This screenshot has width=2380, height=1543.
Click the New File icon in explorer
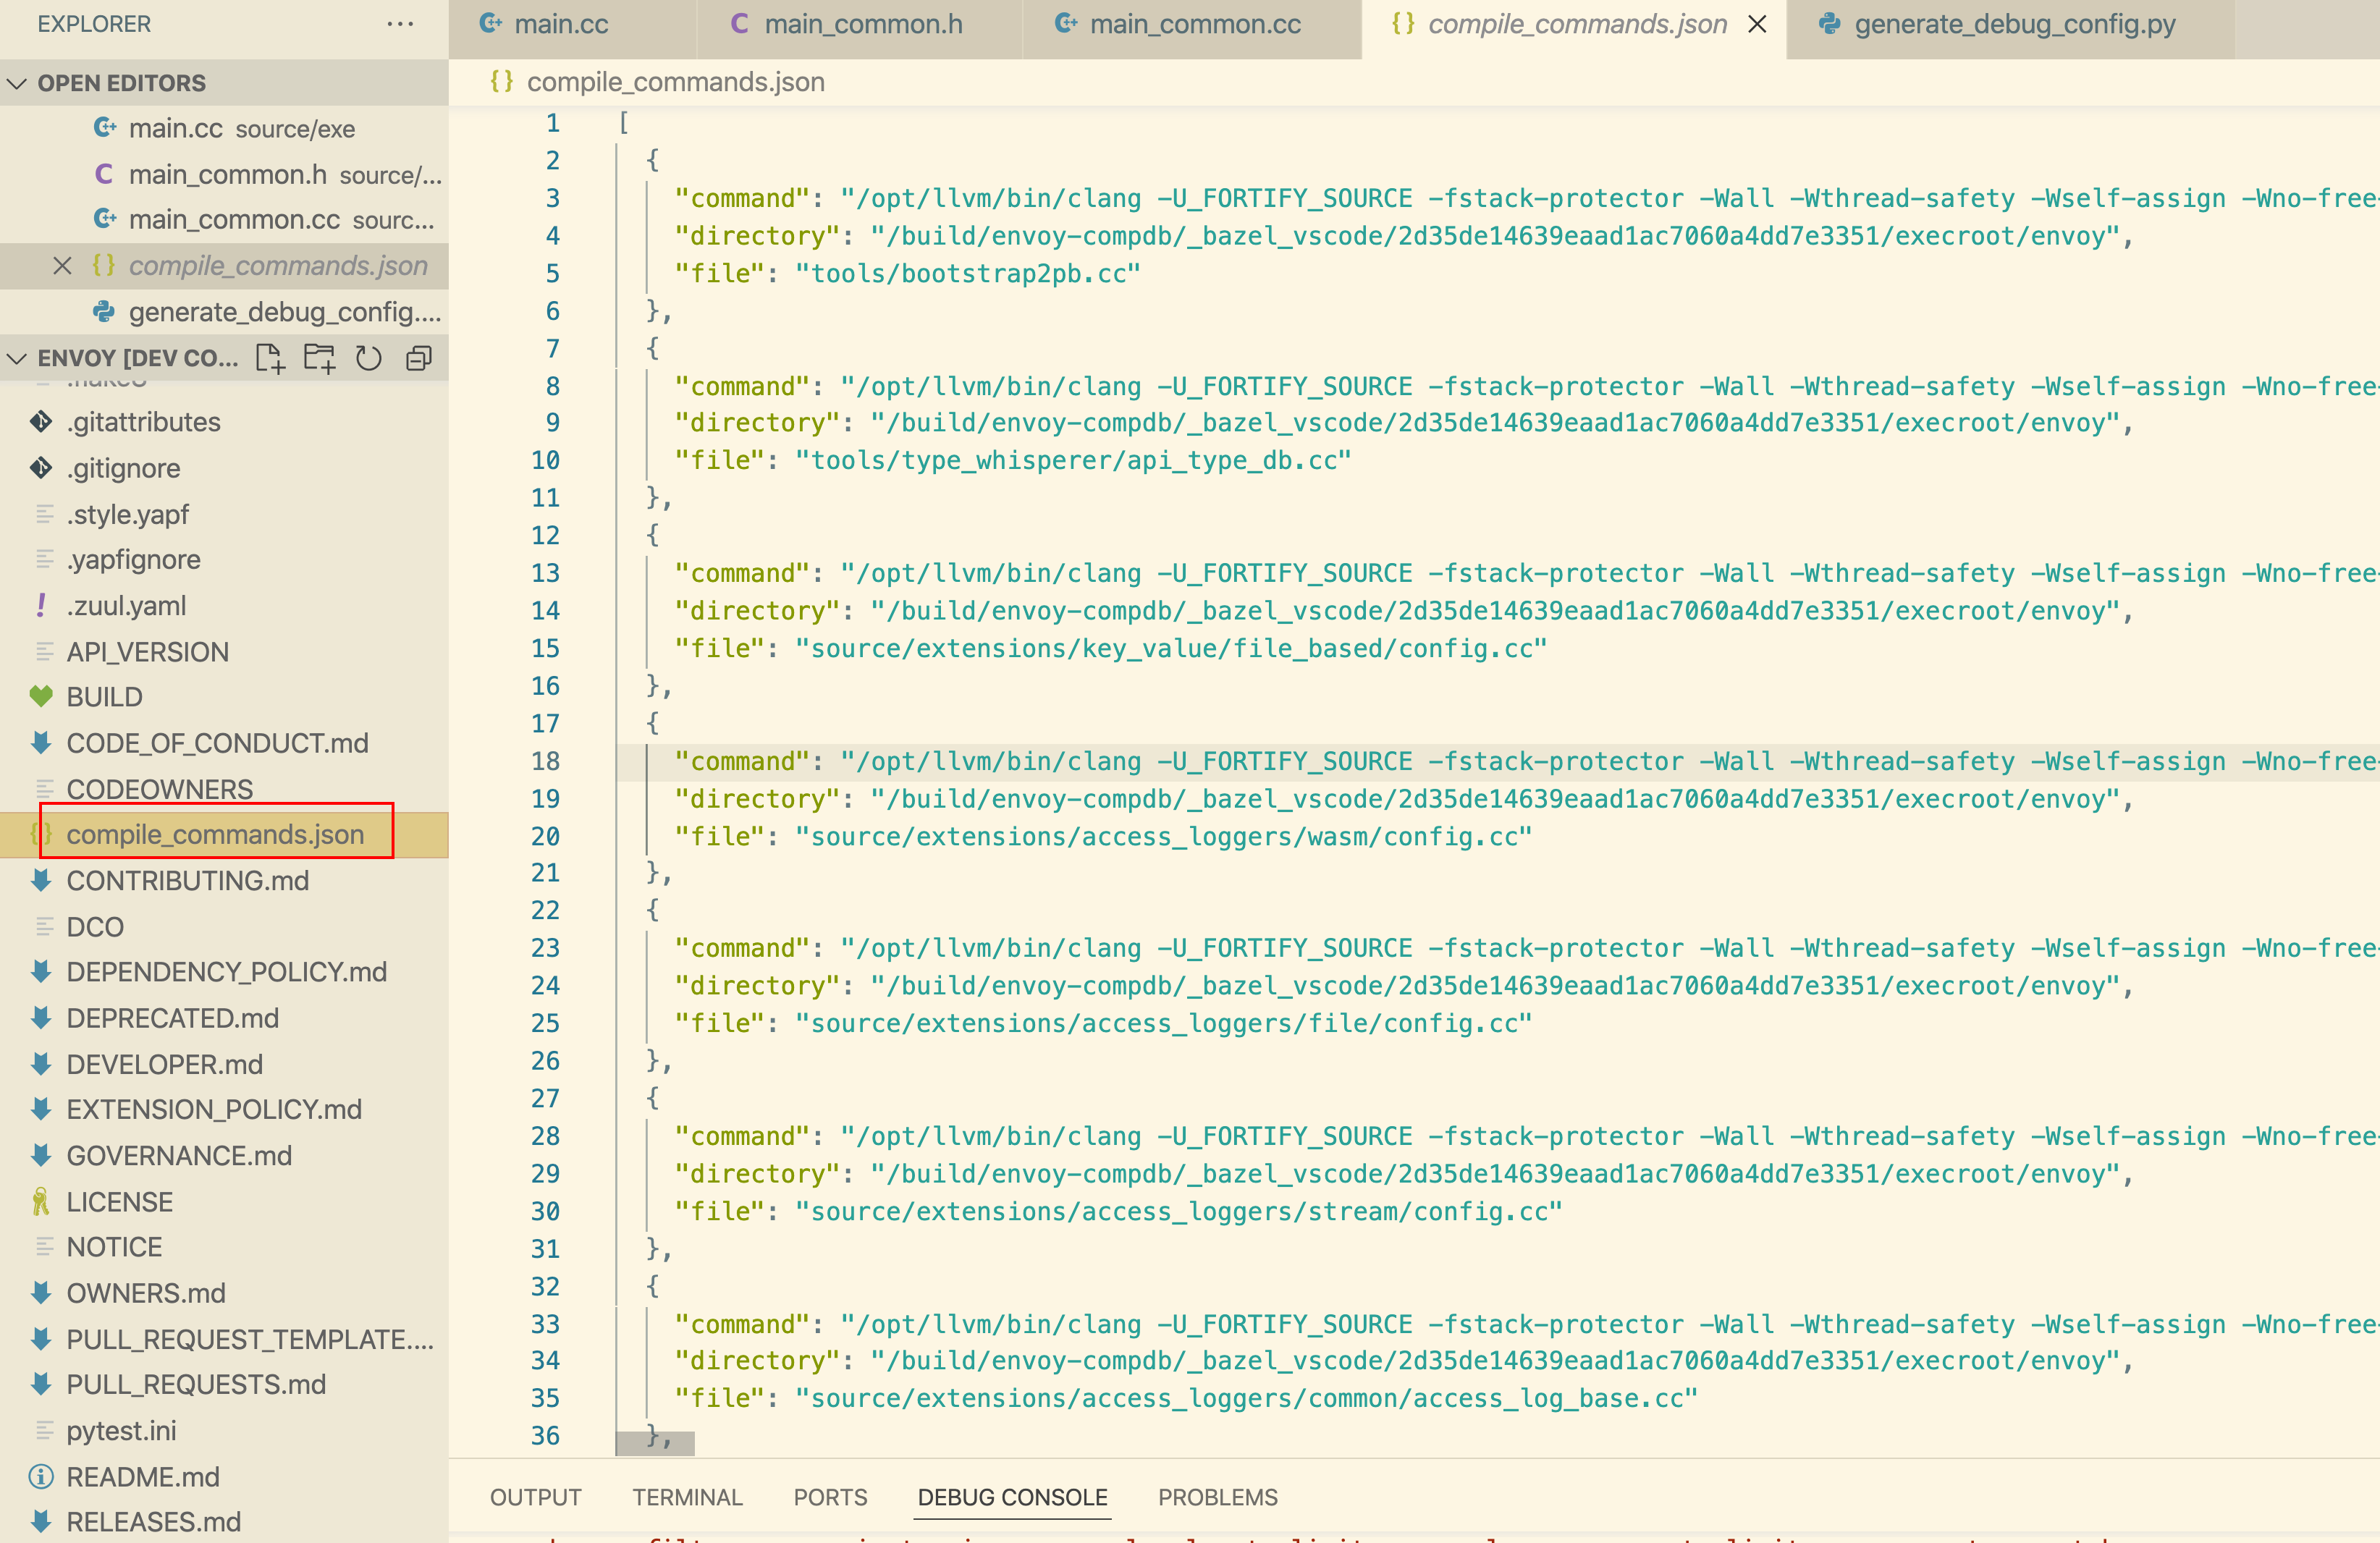(x=269, y=358)
